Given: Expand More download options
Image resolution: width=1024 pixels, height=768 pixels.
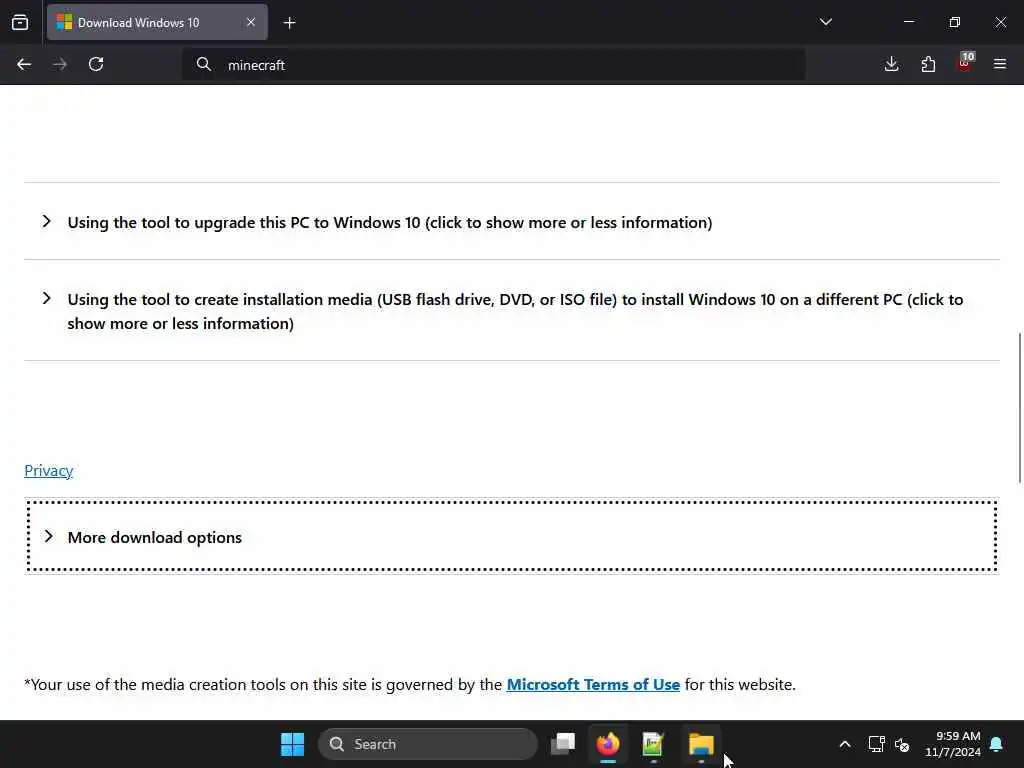Looking at the screenshot, I should coord(512,537).
